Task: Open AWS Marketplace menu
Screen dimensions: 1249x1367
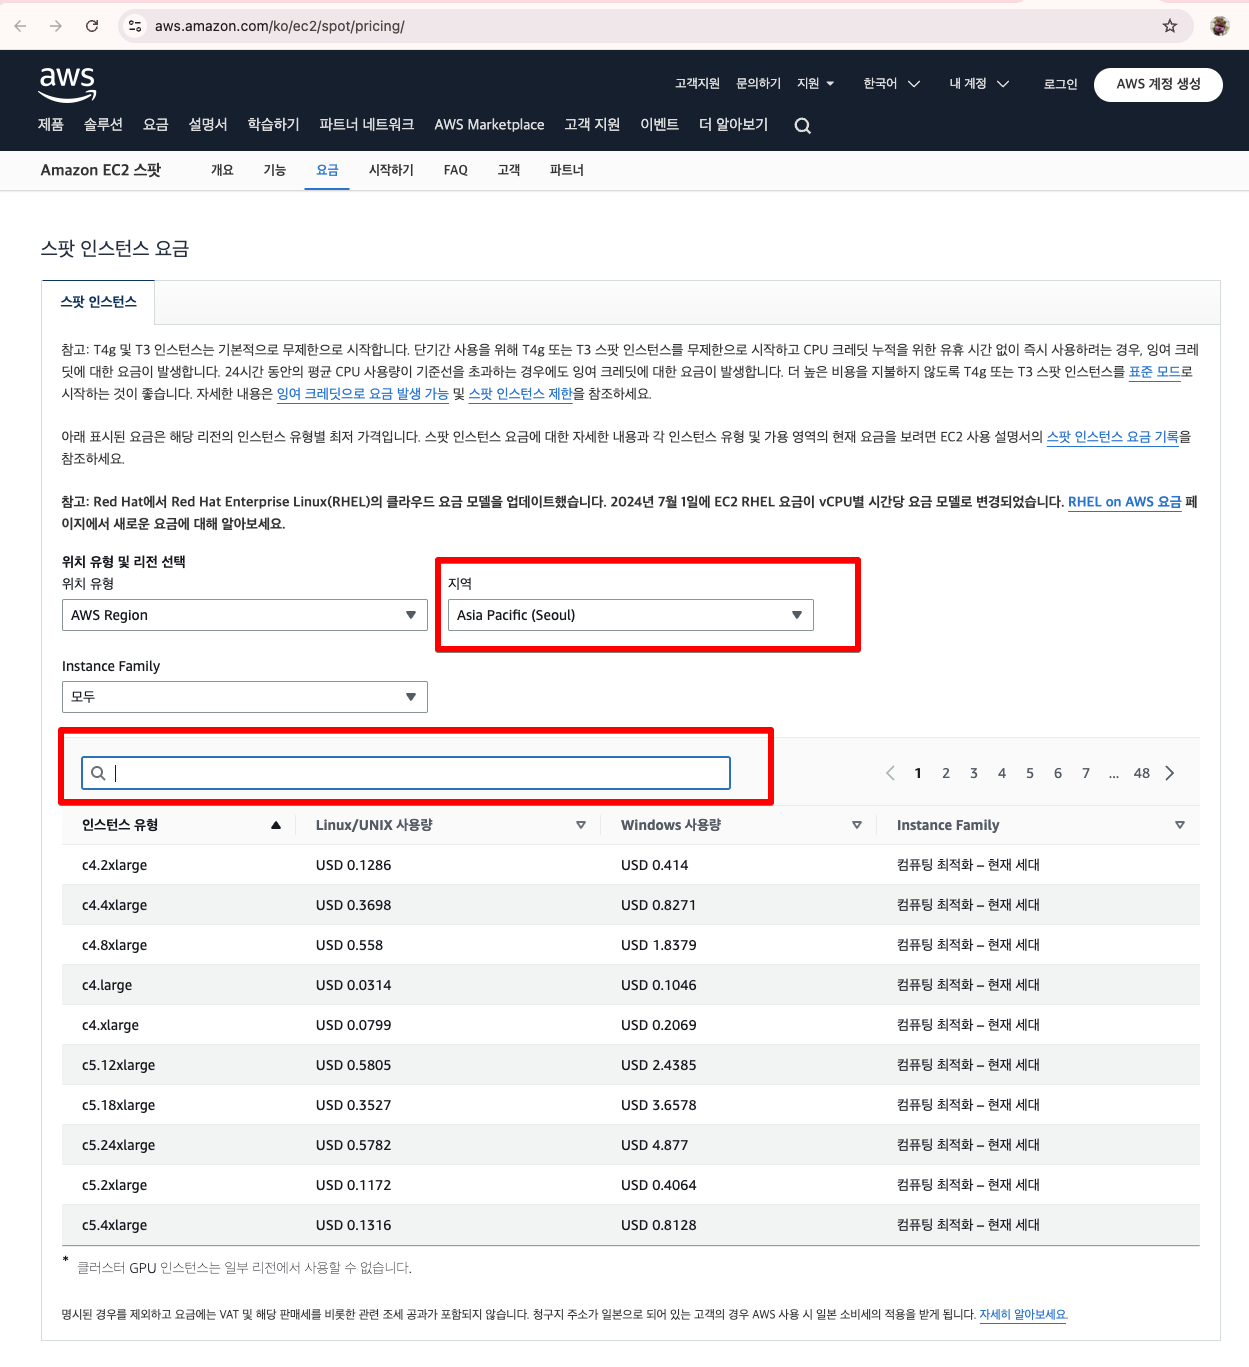Action: 489,124
